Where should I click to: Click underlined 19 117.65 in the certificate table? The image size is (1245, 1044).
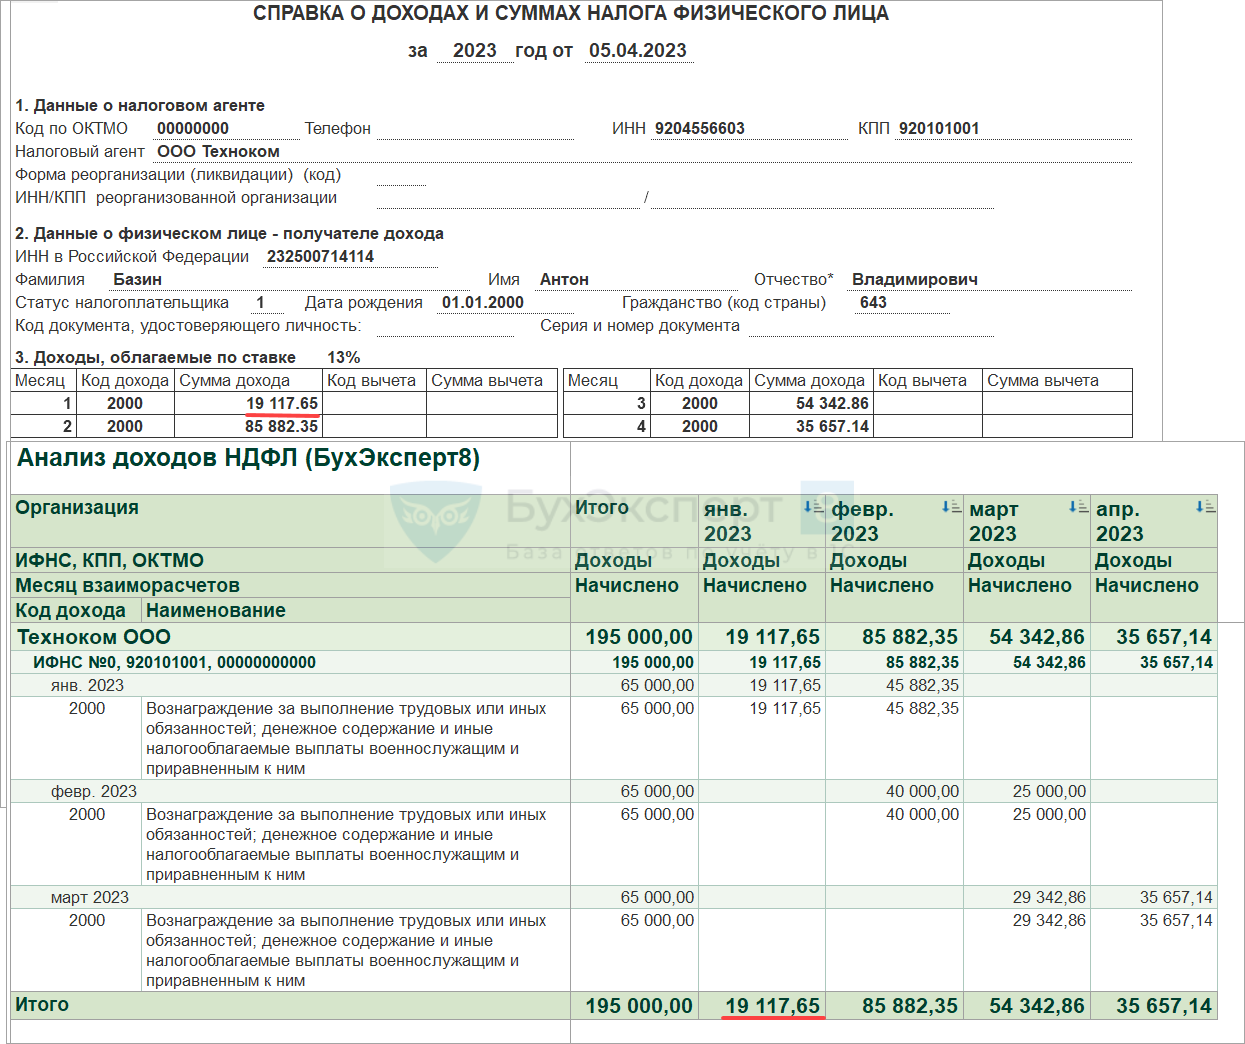(282, 403)
